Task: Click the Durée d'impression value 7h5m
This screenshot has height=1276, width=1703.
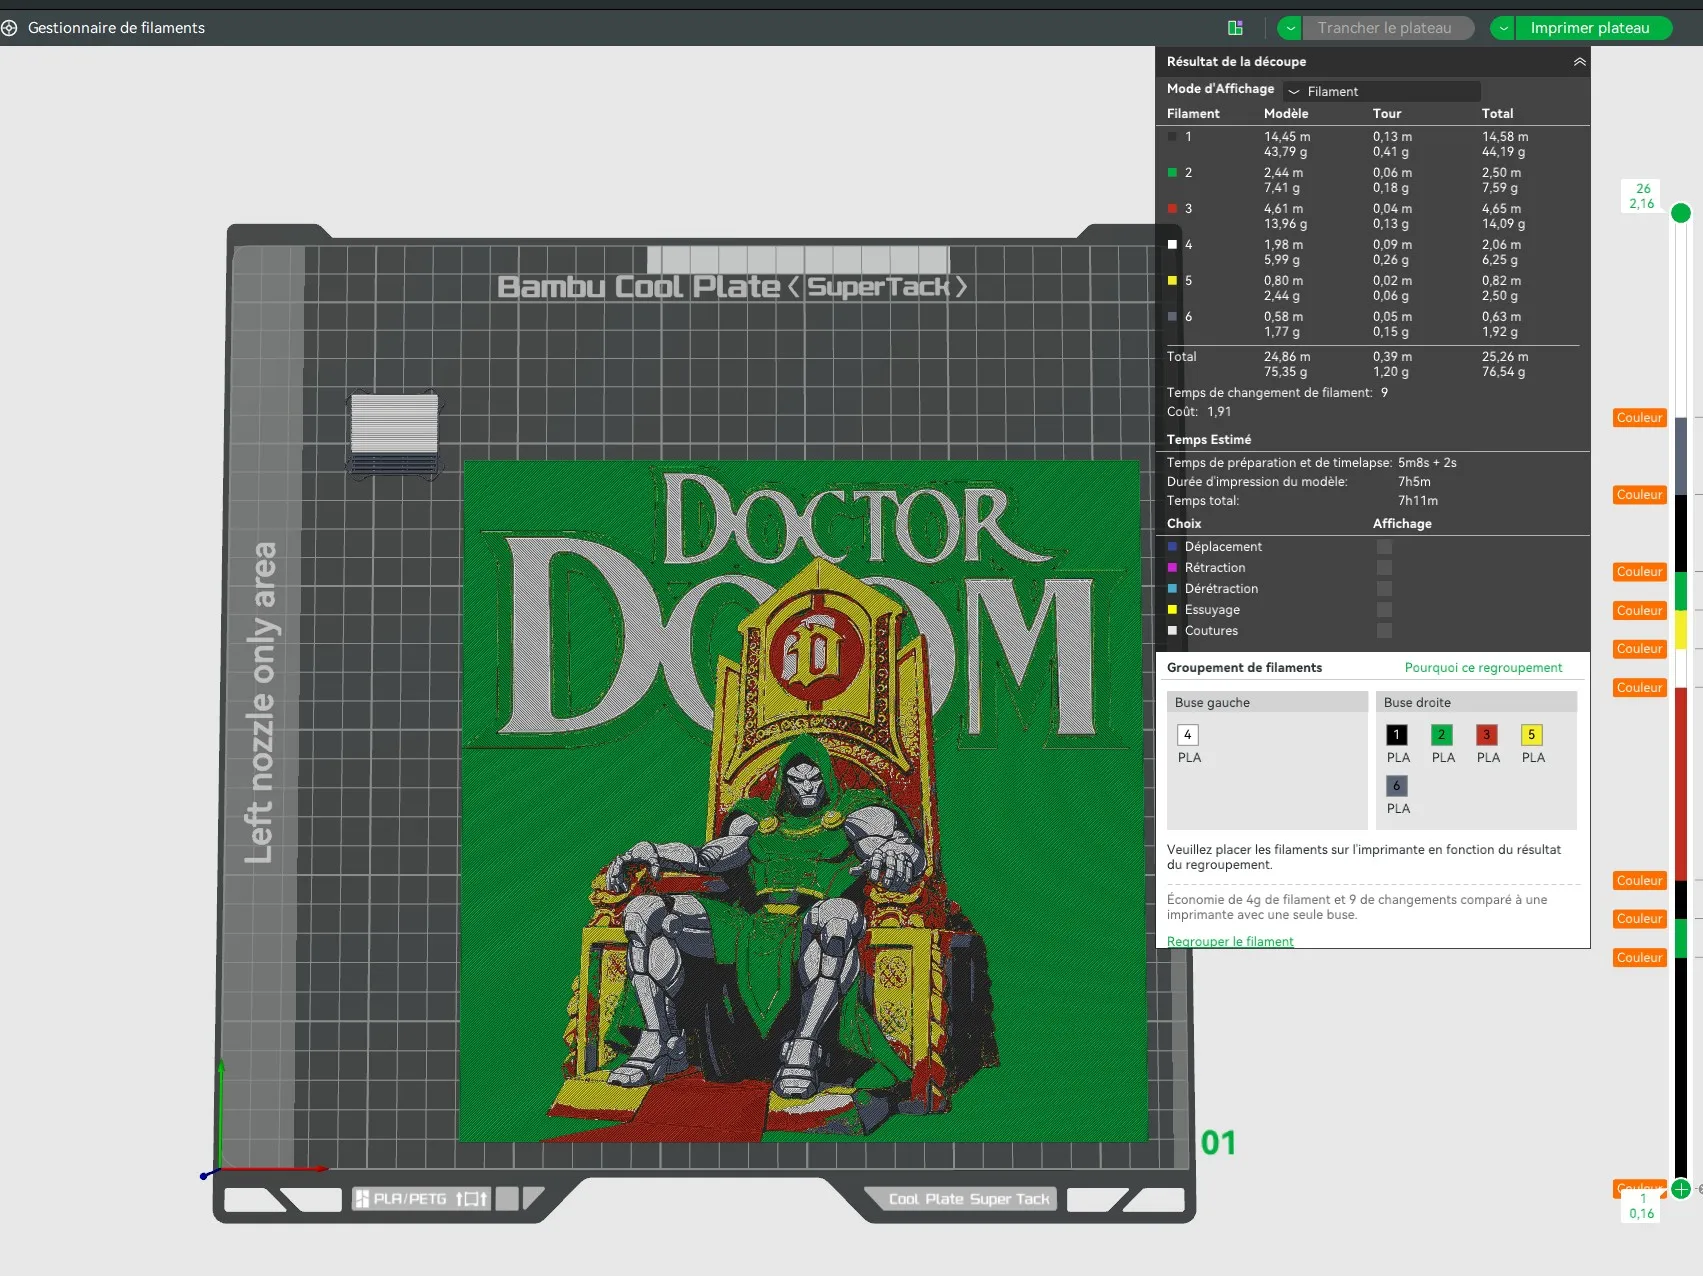Action: tap(1414, 482)
